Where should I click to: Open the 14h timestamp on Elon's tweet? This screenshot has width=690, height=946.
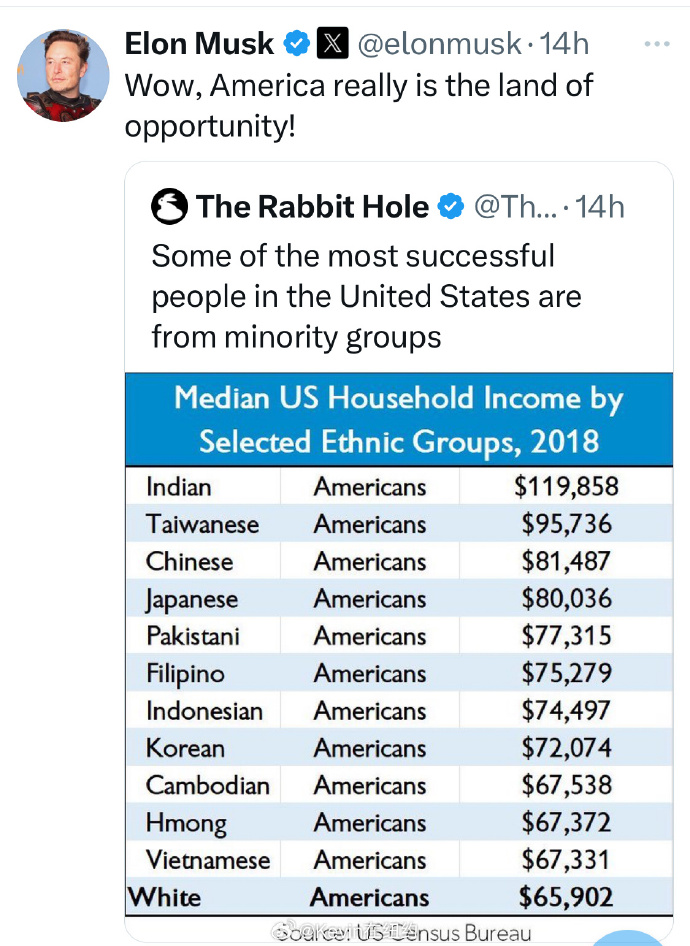pos(564,44)
